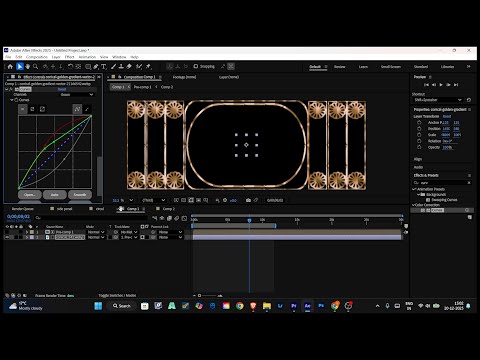
Task: Collapse the Curves property group
Action: click(x=12, y=100)
